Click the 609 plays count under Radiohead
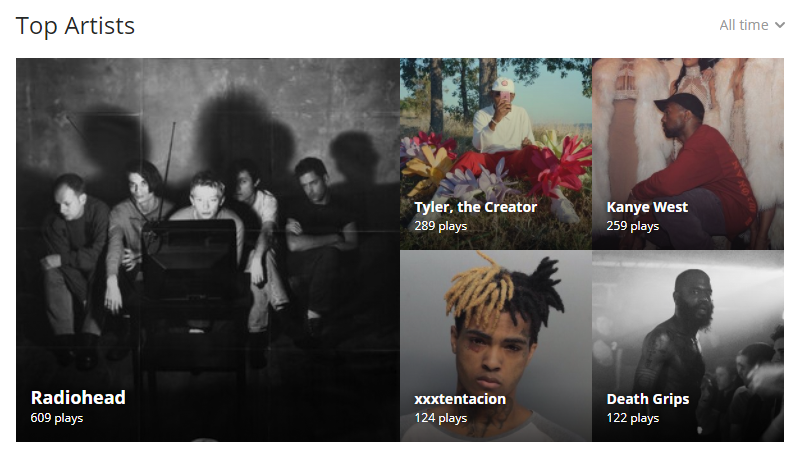Viewport: 793px width, 456px height. [57, 418]
